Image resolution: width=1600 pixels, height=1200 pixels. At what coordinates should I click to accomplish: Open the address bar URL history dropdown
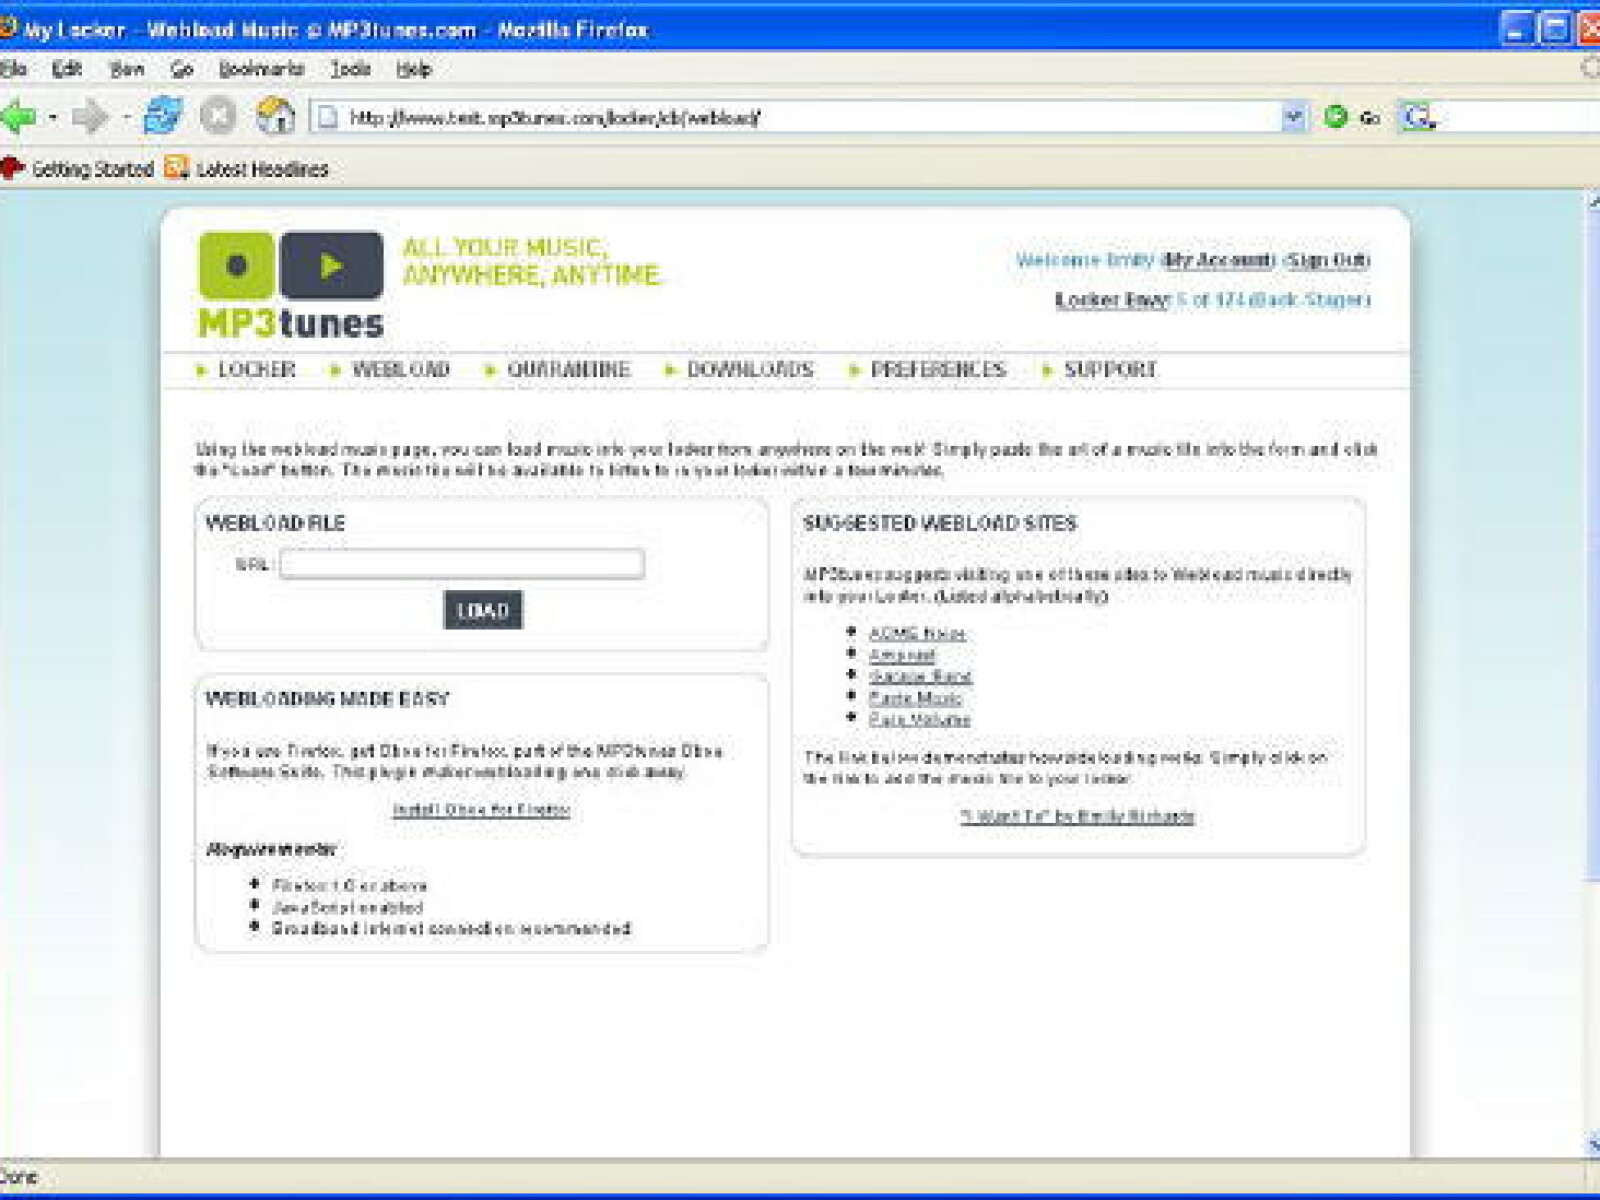pos(1293,117)
